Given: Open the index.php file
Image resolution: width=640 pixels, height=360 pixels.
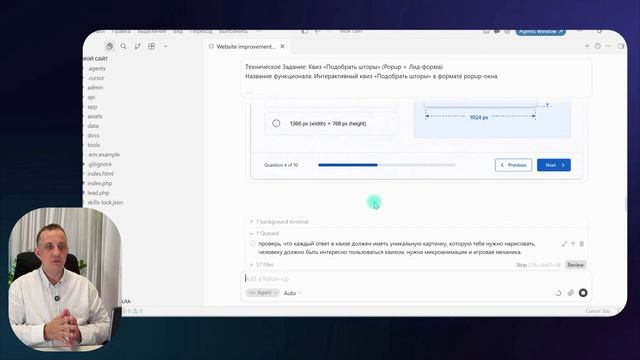Looking at the screenshot, I should point(100,183).
